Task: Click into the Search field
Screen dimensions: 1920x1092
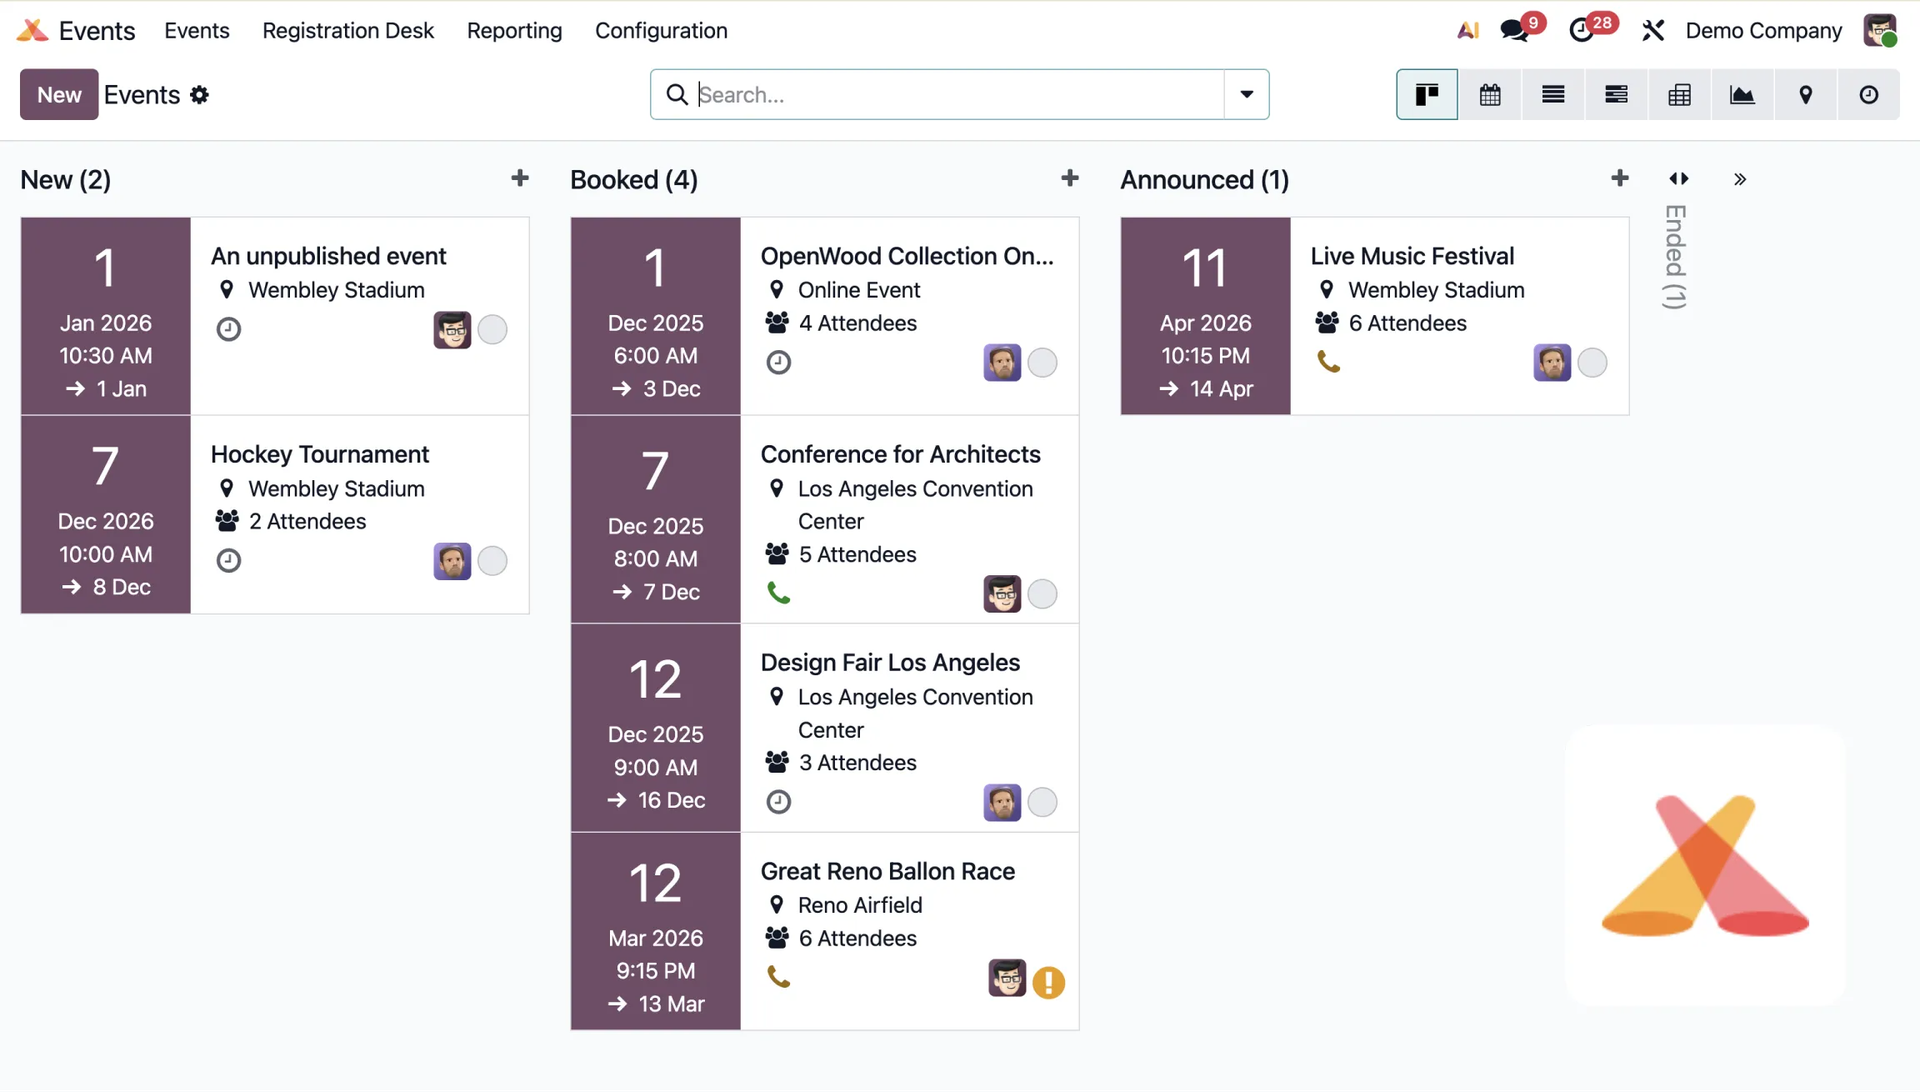Action: pos(960,95)
